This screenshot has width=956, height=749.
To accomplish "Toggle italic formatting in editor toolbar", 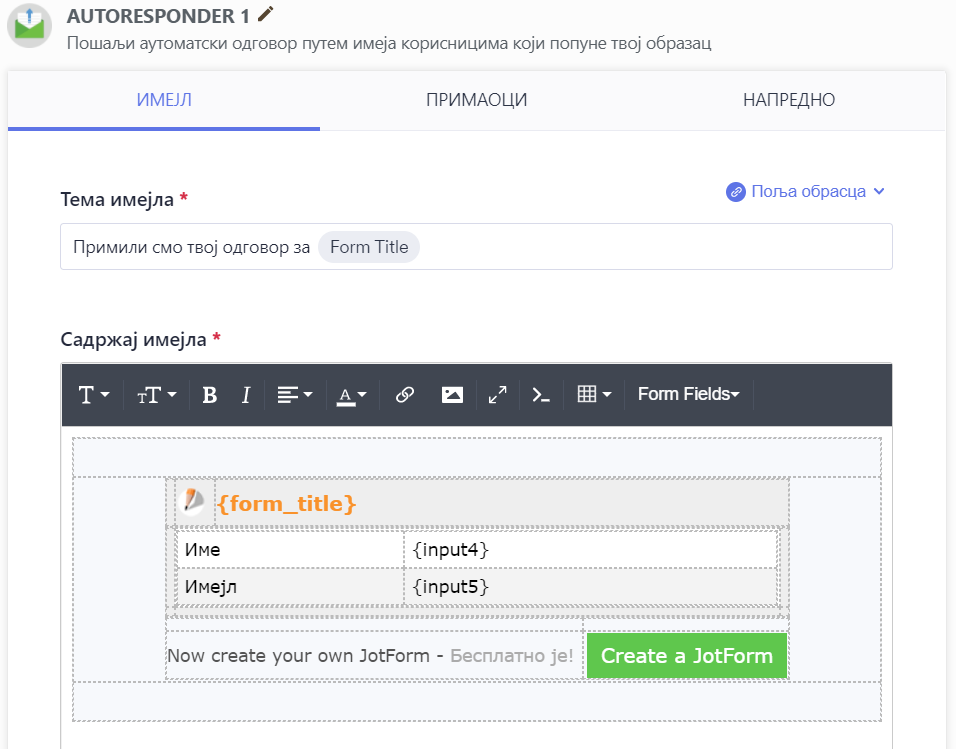I will click(245, 395).
